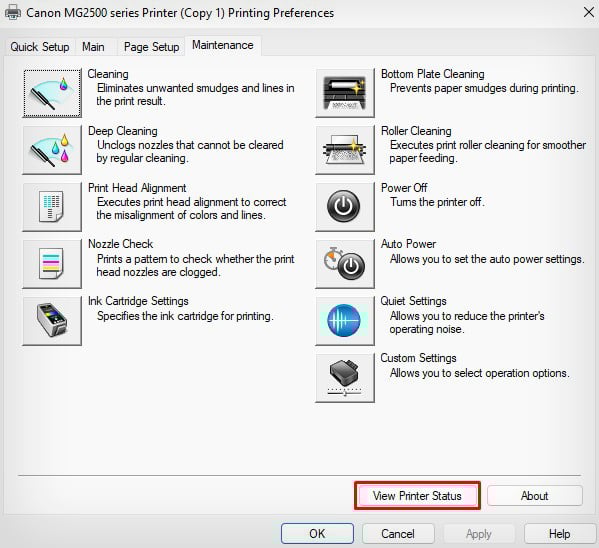Open Ink Cartridge Settings icon
599x548 pixels.
click(52, 321)
